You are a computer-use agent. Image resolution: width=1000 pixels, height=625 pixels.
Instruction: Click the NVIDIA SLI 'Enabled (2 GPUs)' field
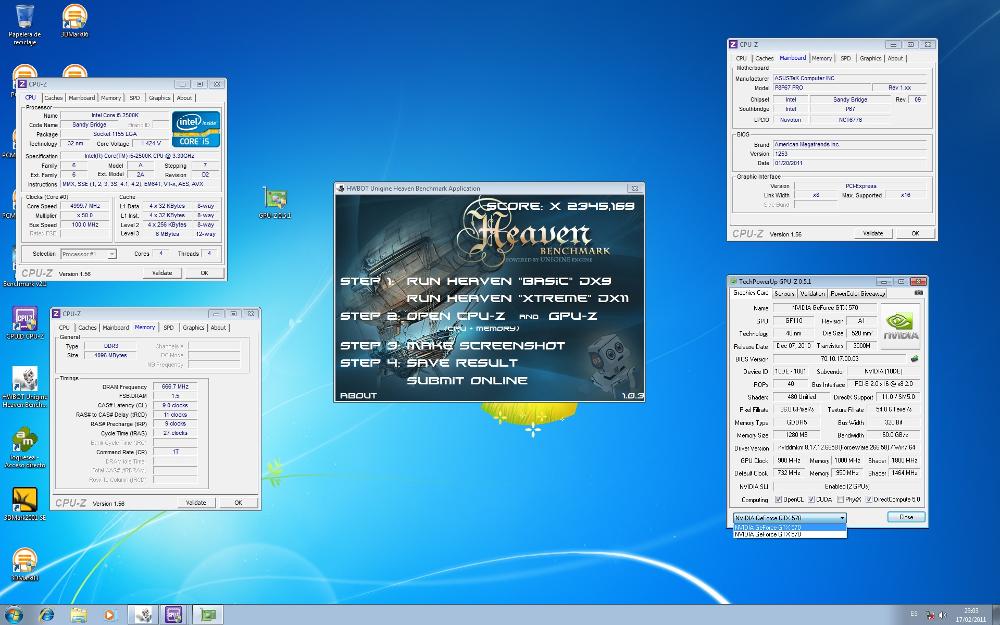pos(846,487)
